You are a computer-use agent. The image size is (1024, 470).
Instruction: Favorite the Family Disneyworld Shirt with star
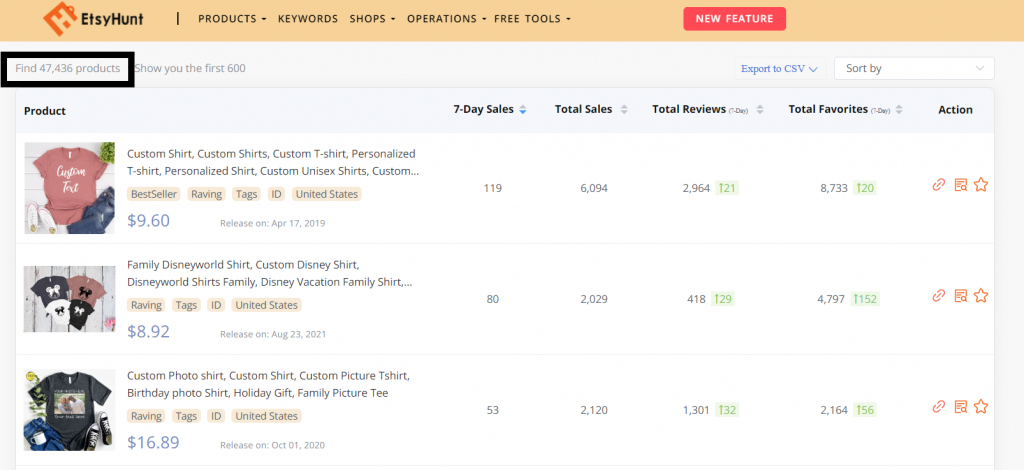click(981, 296)
